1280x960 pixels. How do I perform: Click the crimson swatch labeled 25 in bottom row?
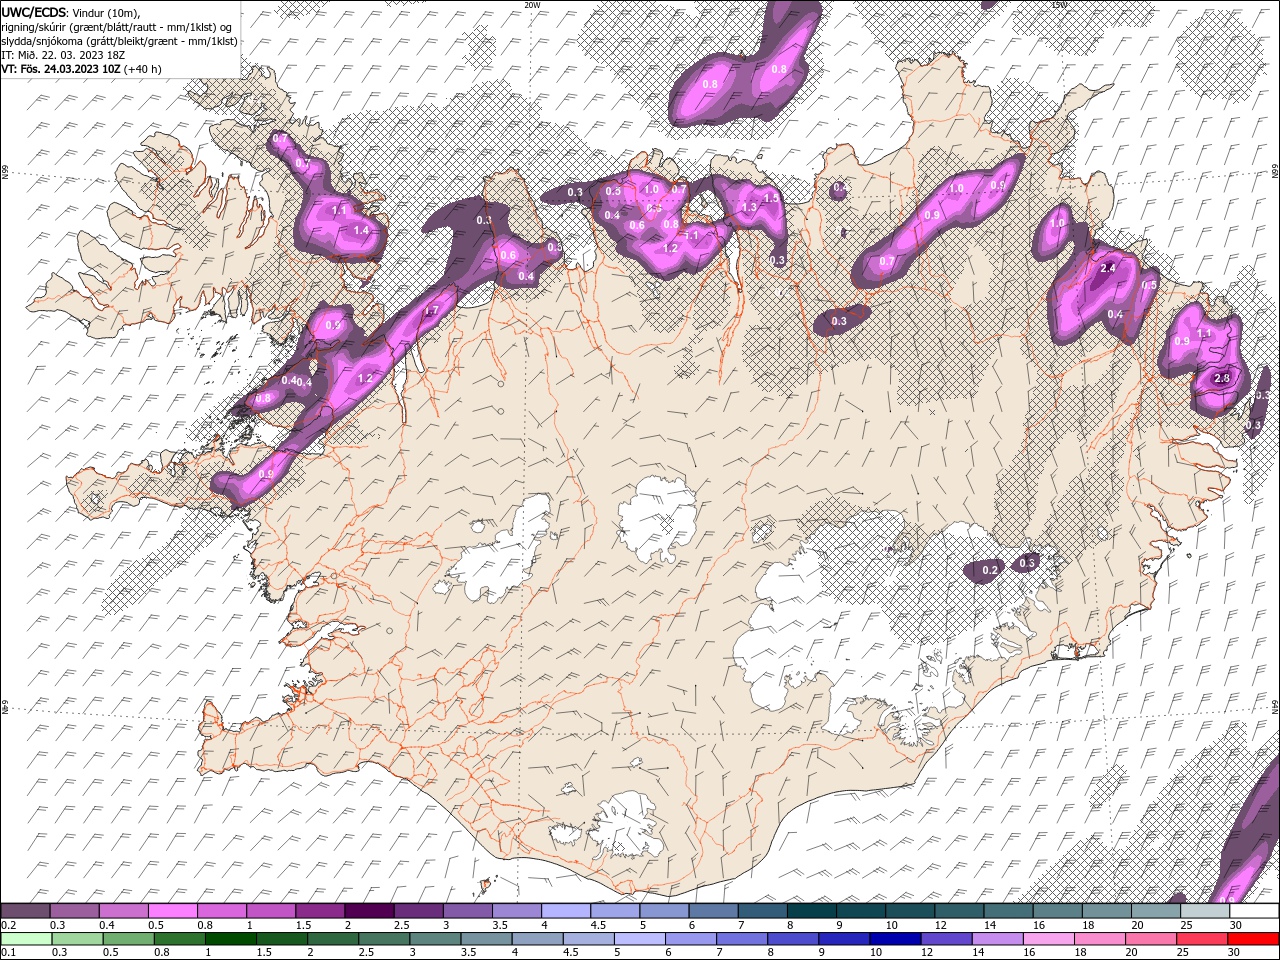pos(1201,939)
